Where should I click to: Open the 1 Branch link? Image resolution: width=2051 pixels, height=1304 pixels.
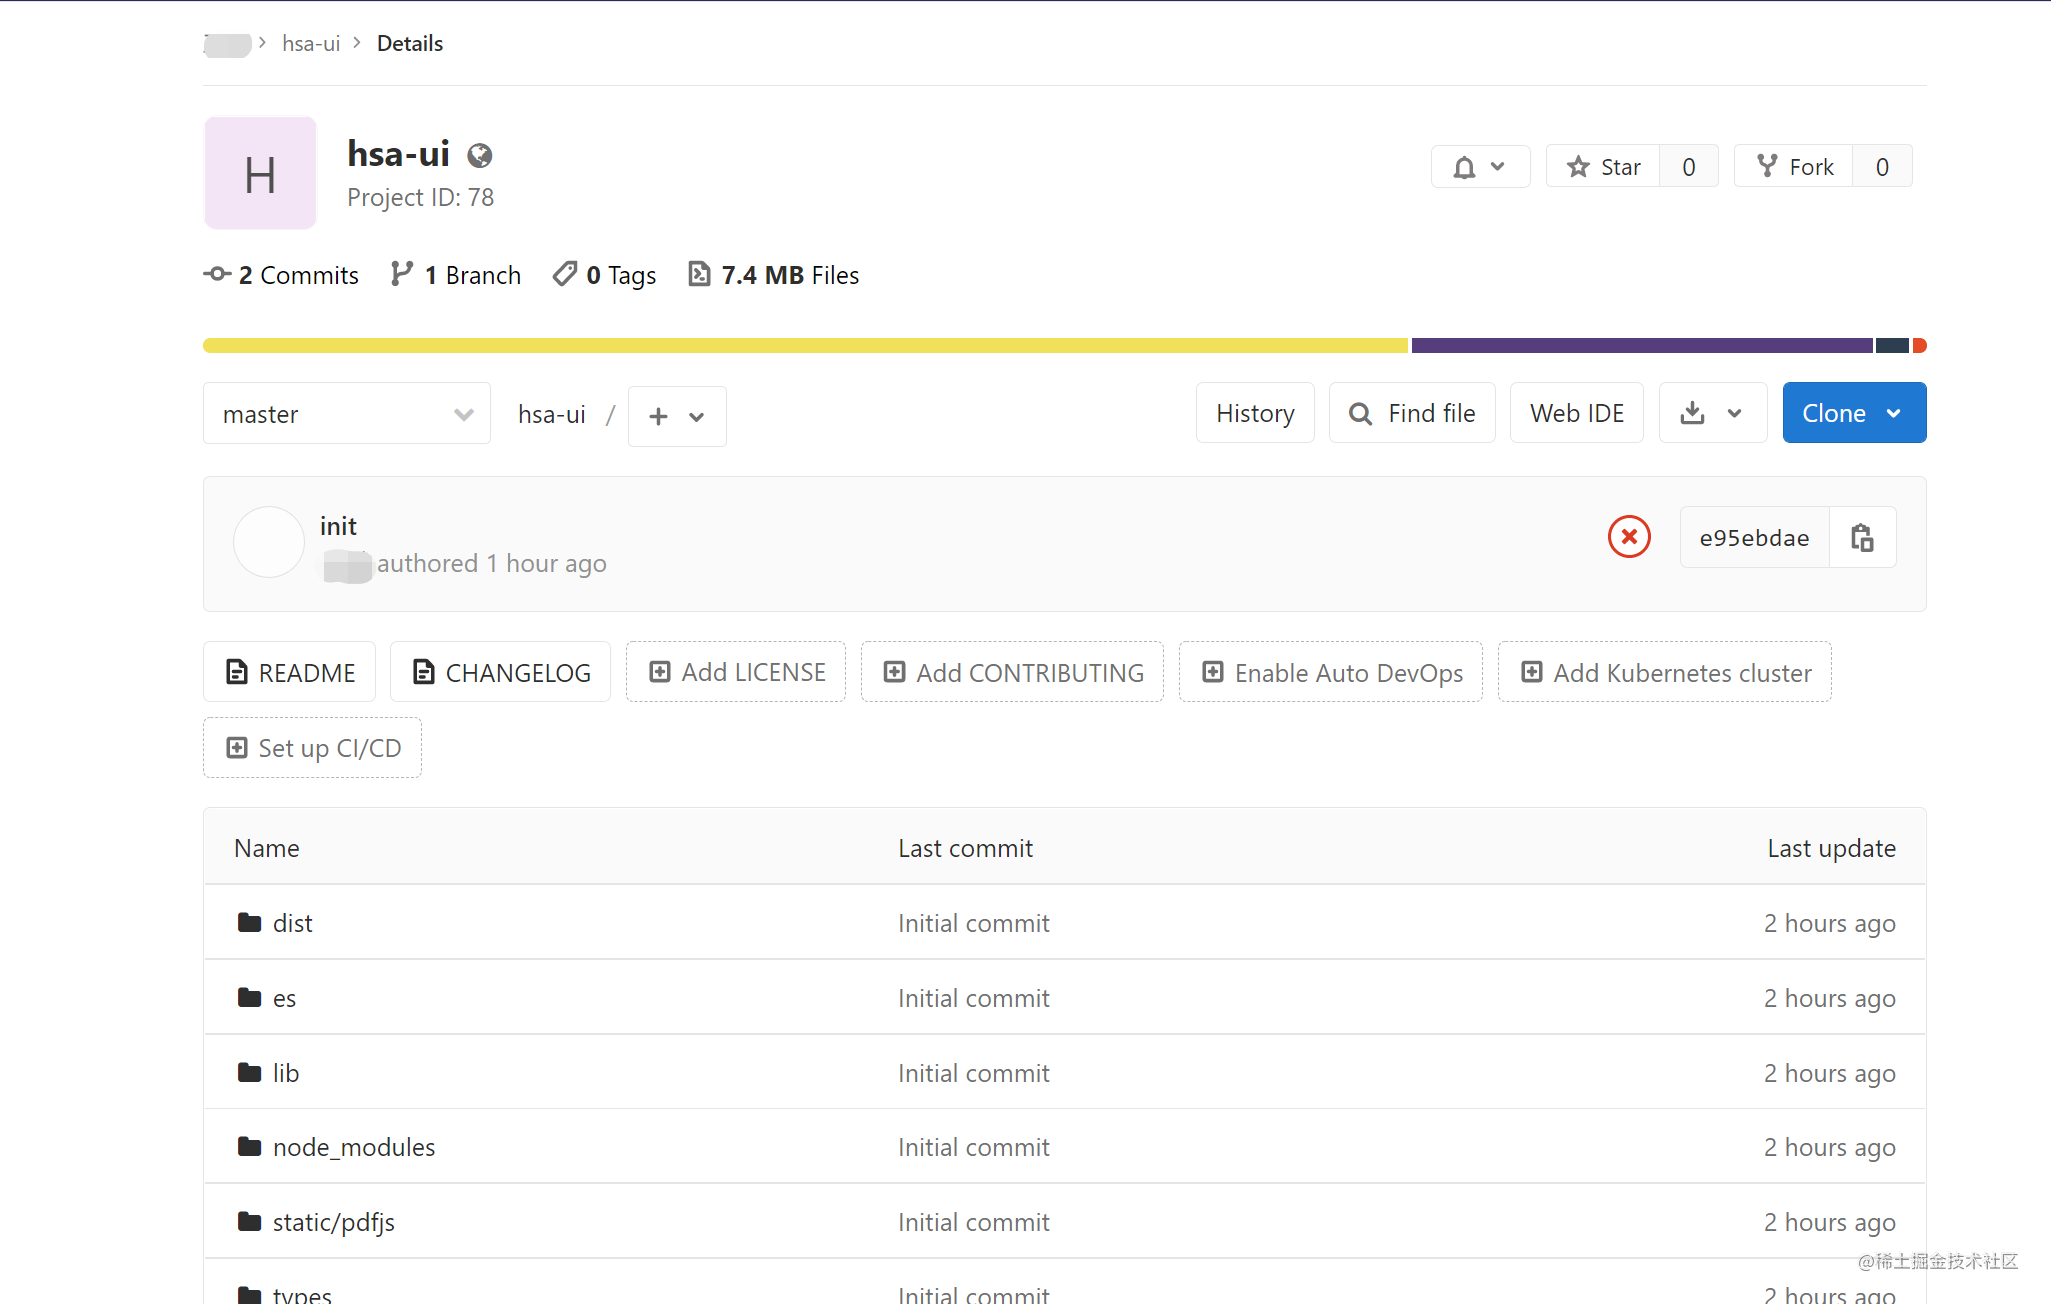click(x=456, y=275)
